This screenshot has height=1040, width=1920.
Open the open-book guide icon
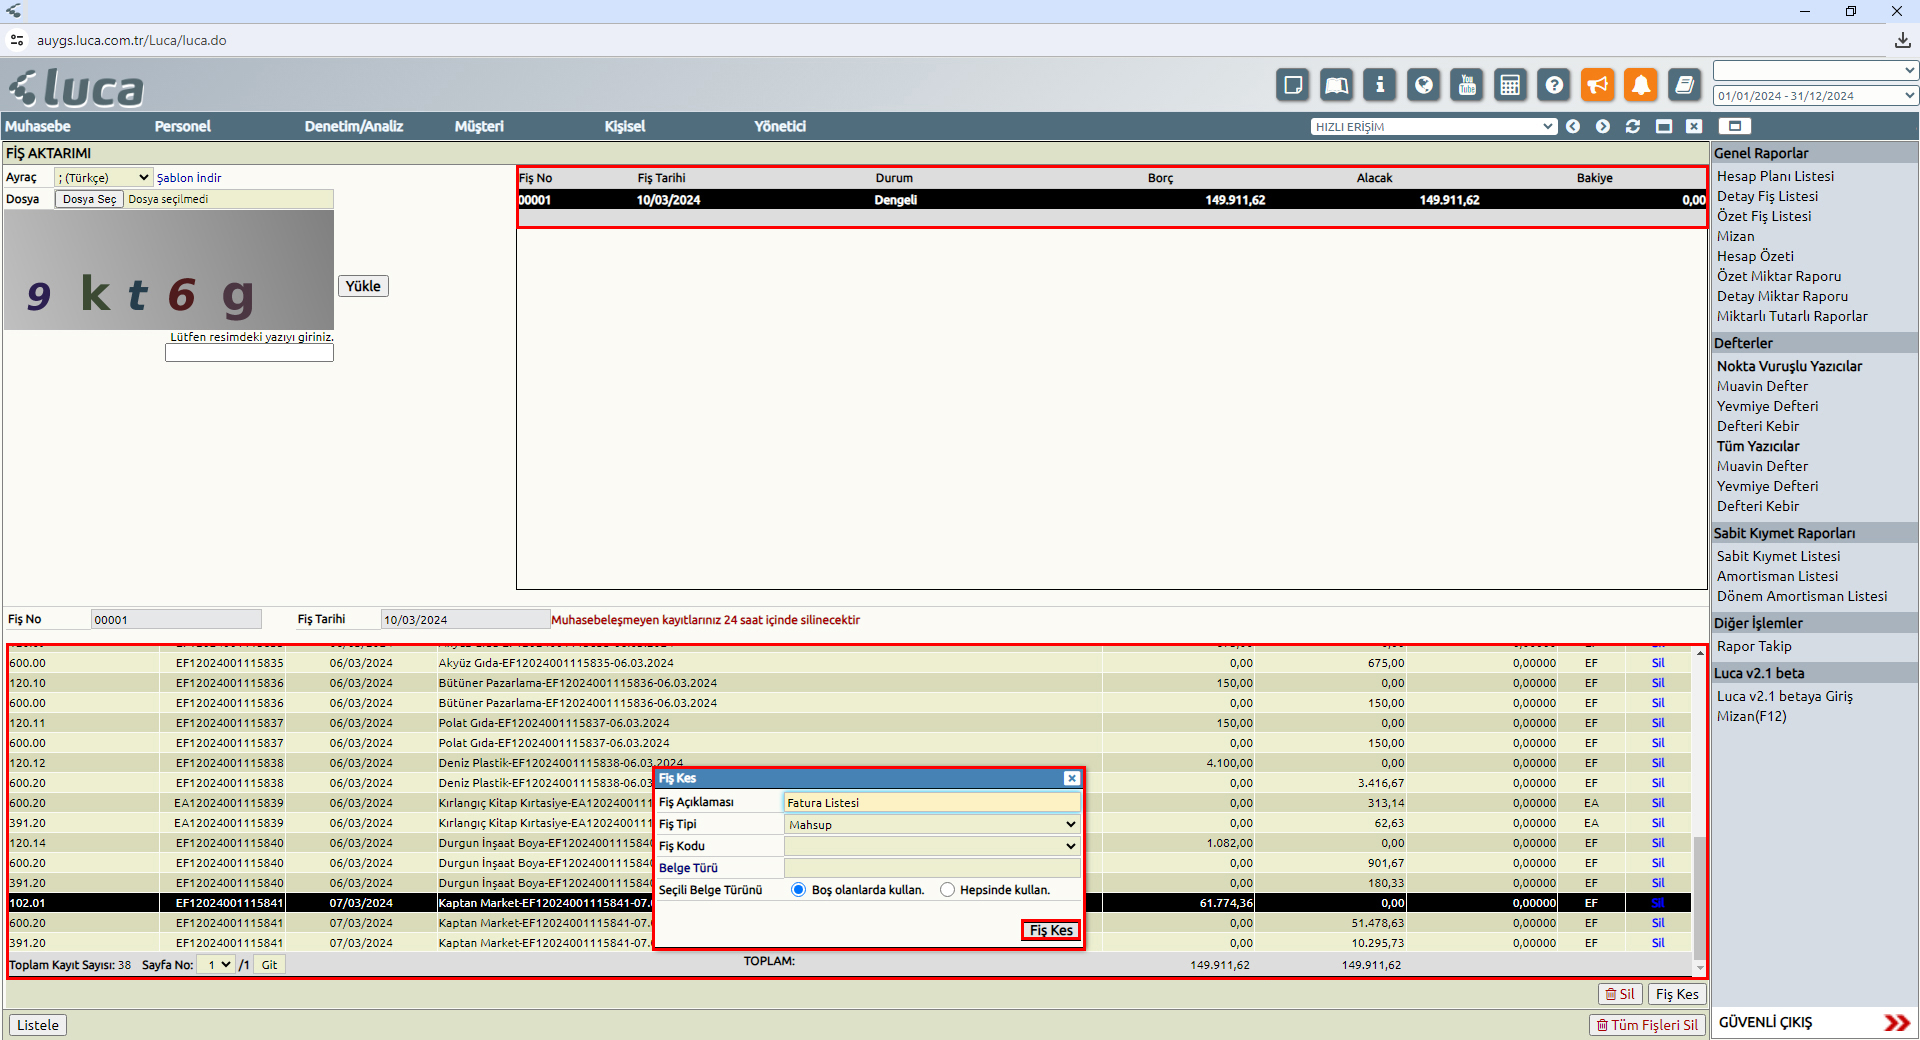click(1336, 85)
